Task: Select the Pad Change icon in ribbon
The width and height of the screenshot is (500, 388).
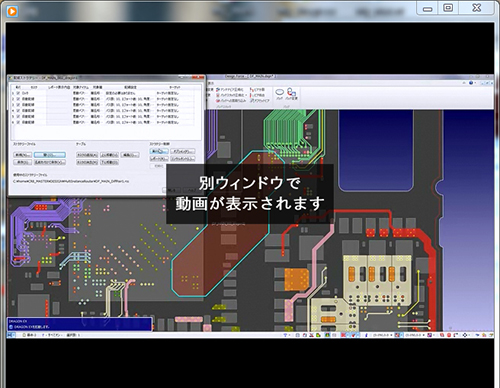Action: pyautogui.click(x=291, y=92)
